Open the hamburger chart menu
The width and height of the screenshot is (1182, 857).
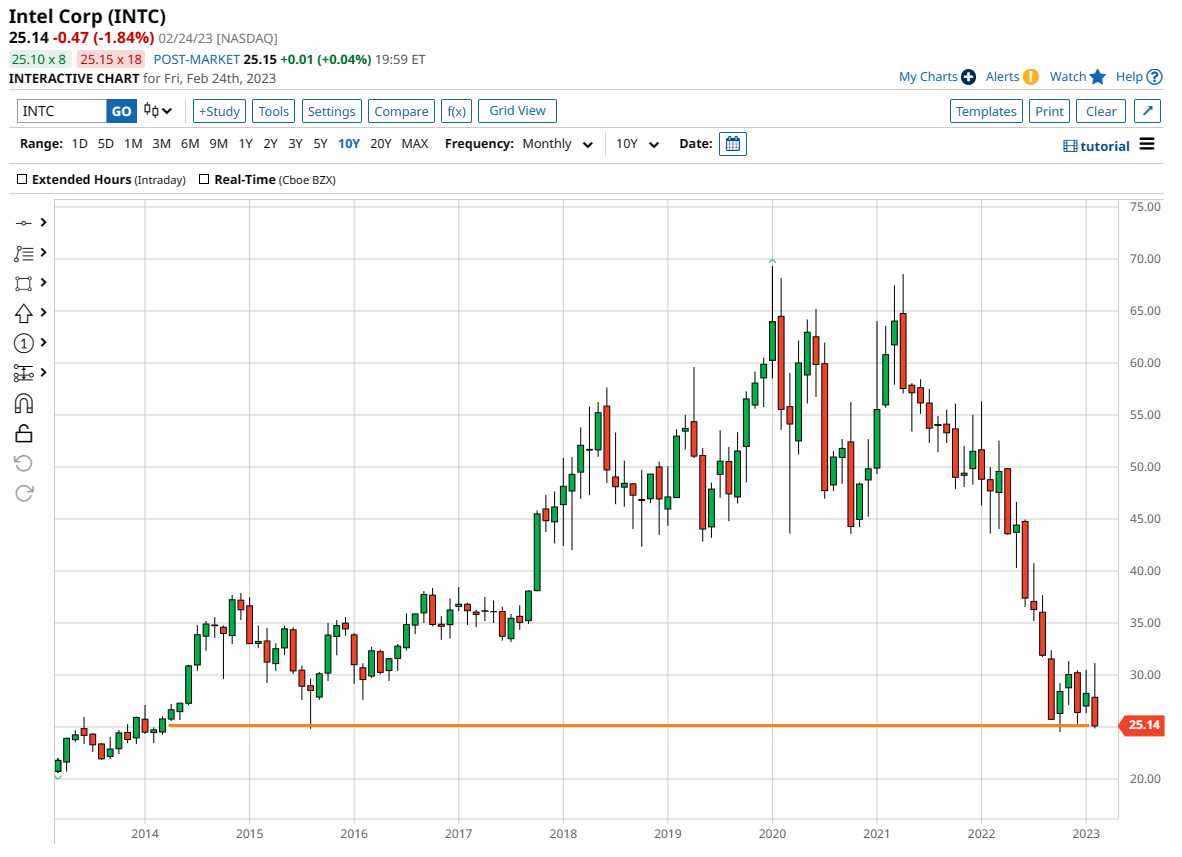(x=1147, y=144)
